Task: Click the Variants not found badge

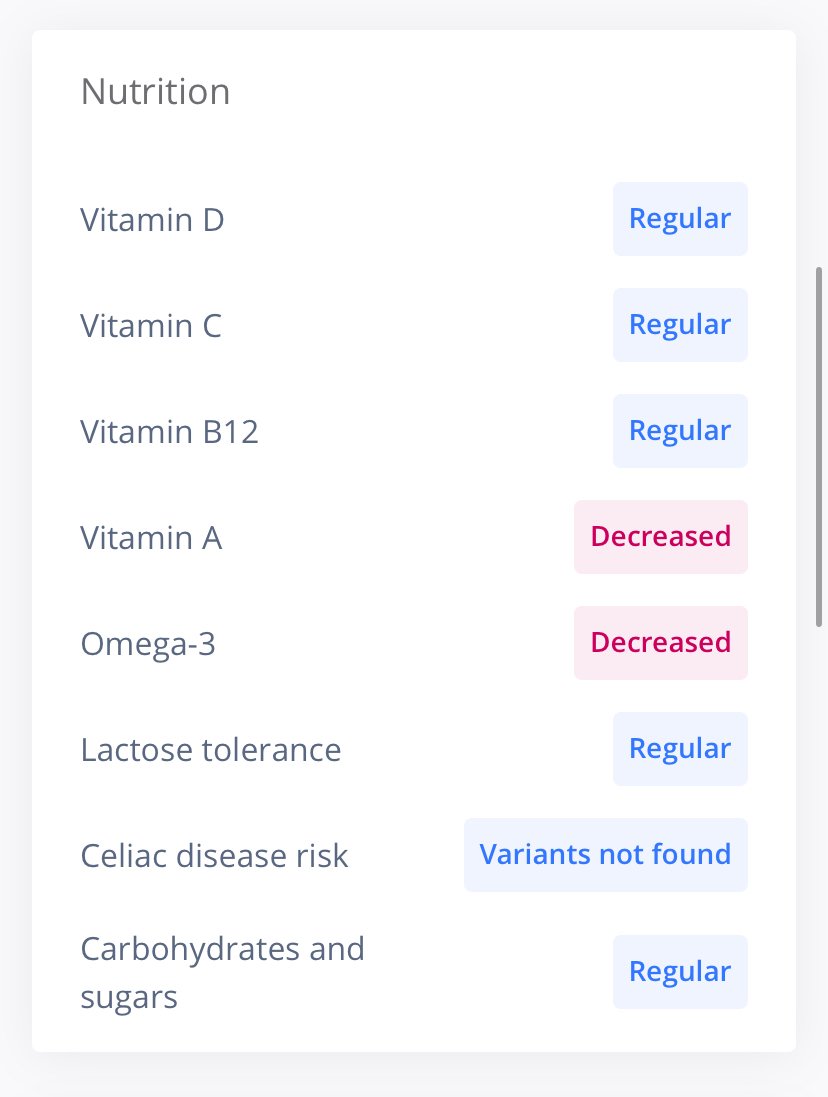Action: (606, 855)
